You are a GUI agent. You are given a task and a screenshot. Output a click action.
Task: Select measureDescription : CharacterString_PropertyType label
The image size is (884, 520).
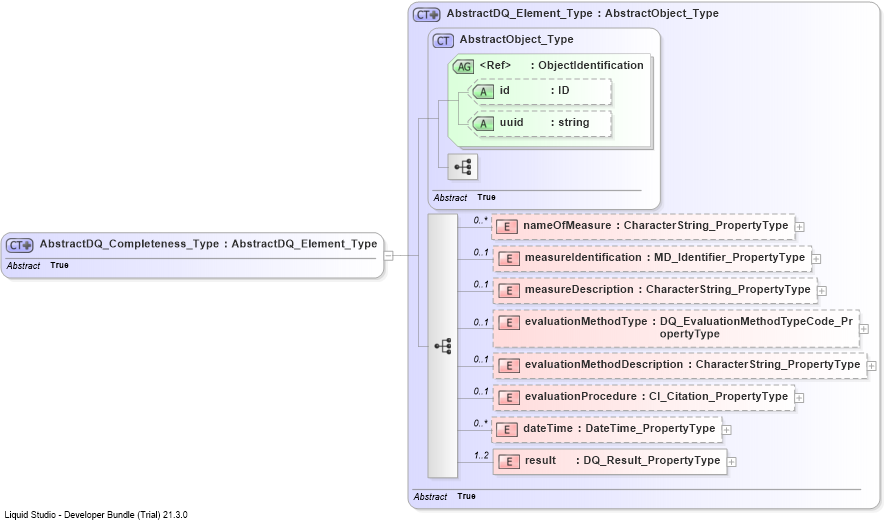[x=668, y=290]
